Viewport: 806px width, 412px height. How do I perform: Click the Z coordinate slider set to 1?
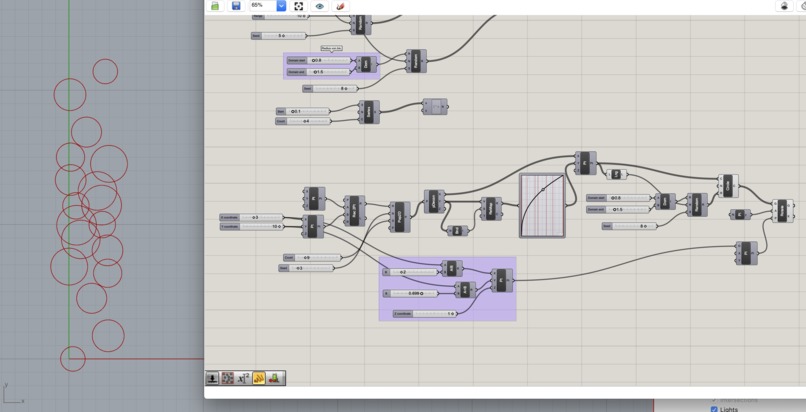point(425,313)
